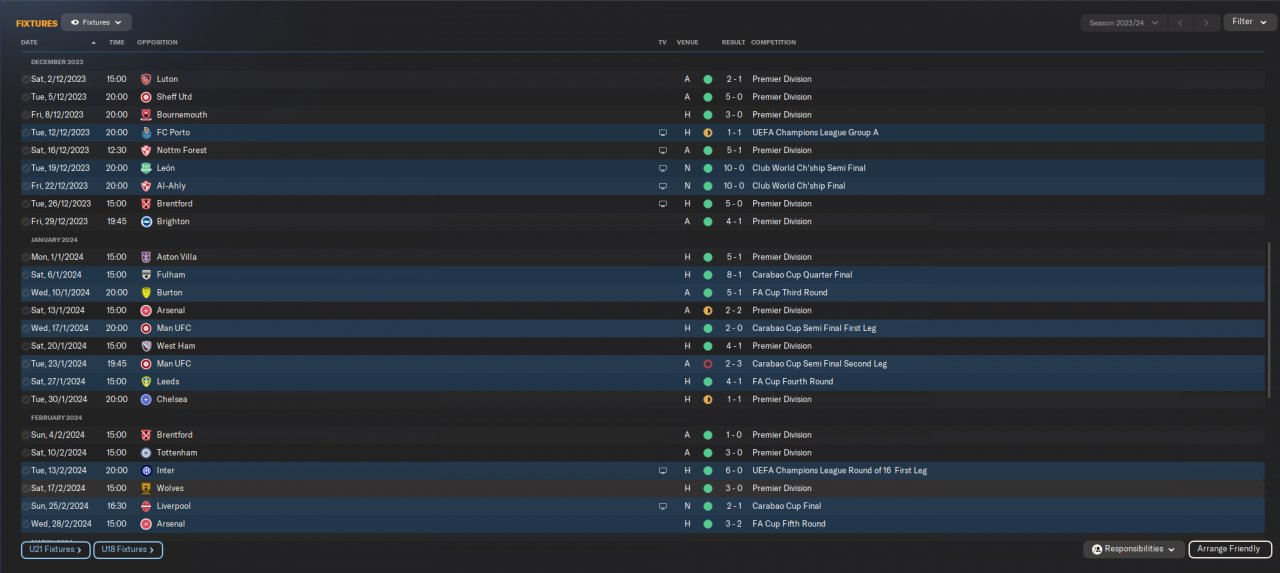This screenshot has height=573, width=1280.
Task: Click the FC Porto club badge
Action: pos(146,132)
